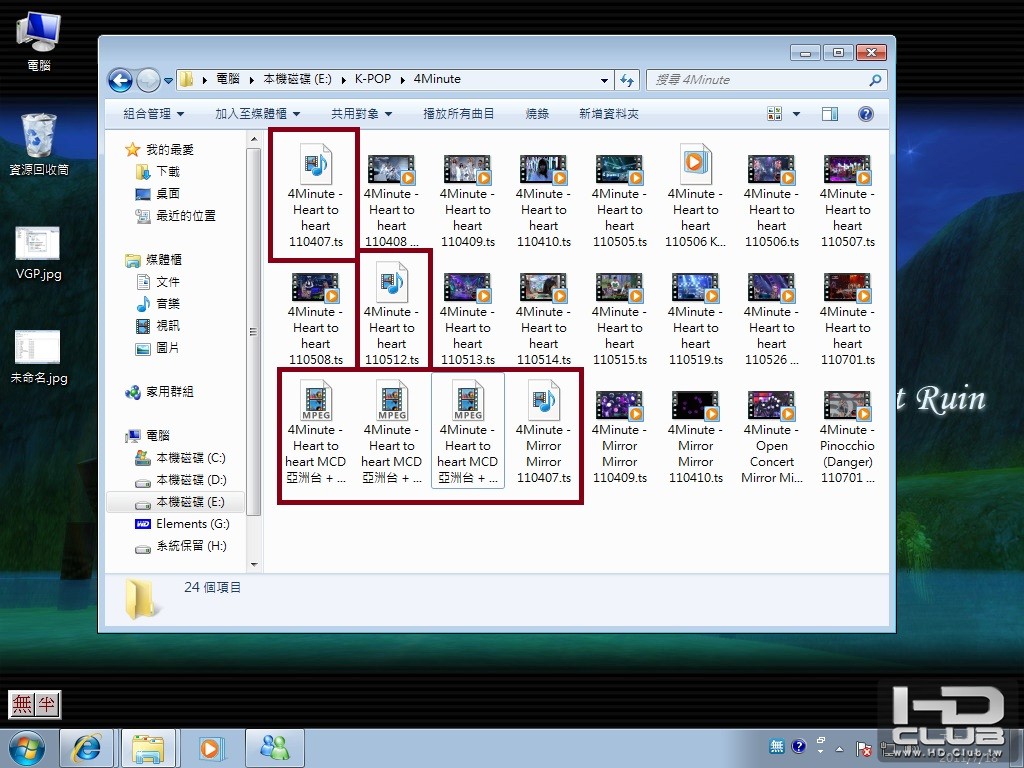The width and height of the screenshot is (1024, 768).
Task: Select 最近的位置 in navigation pane
Action: tap(175, 216)
